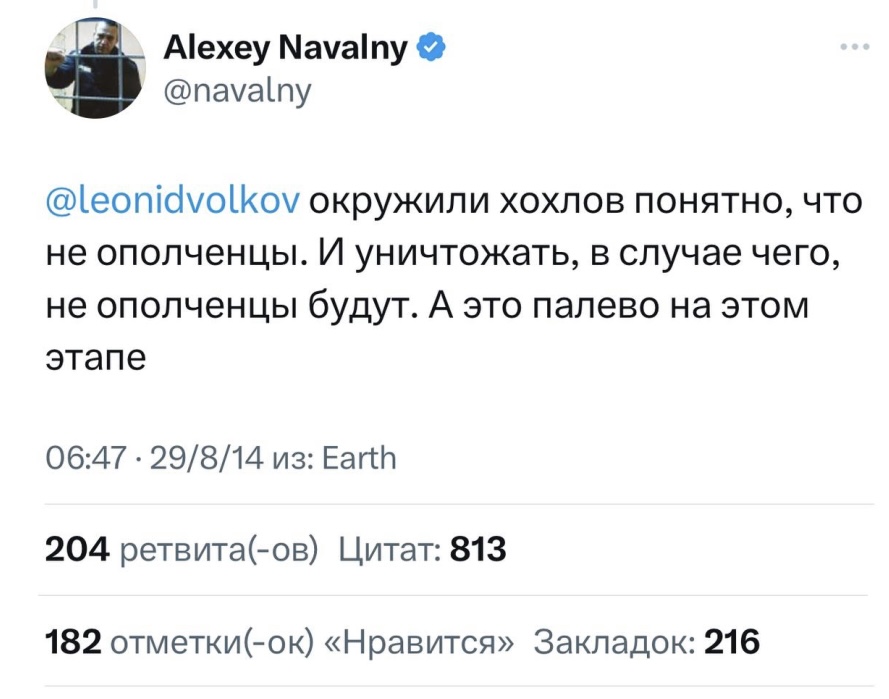View the 204 retweets count
Viewport: 889px width, 699px height.
[x=78, y=549]
